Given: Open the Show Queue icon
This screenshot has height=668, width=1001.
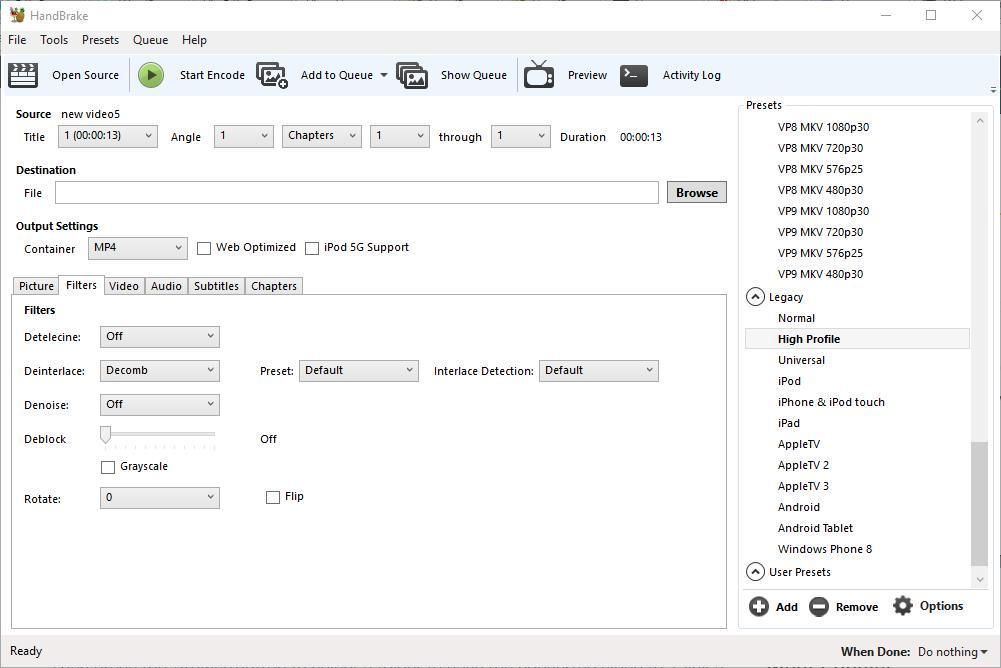Looking at the screenshot, I should point(412,75).
